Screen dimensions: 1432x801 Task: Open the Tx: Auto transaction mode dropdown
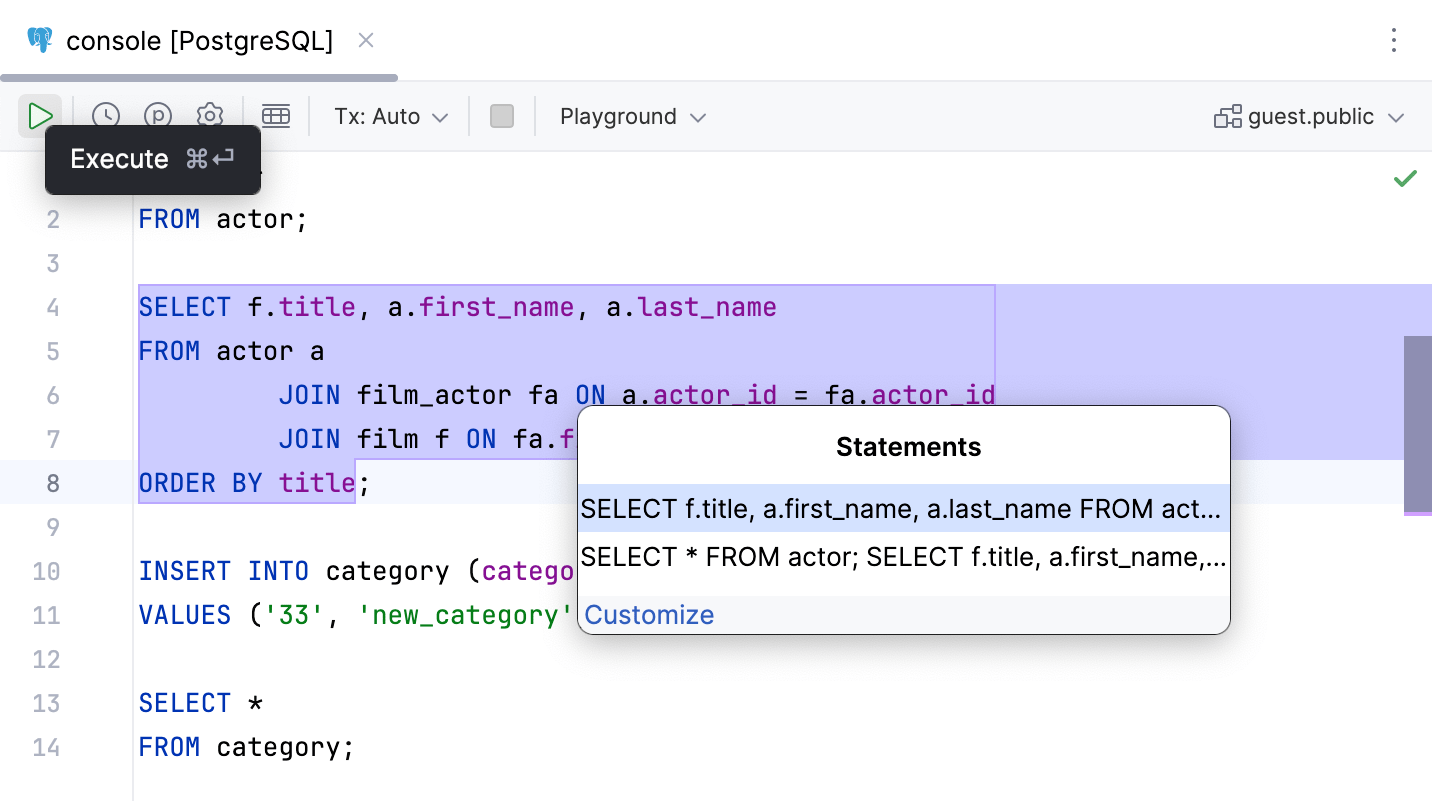[389, 116]
